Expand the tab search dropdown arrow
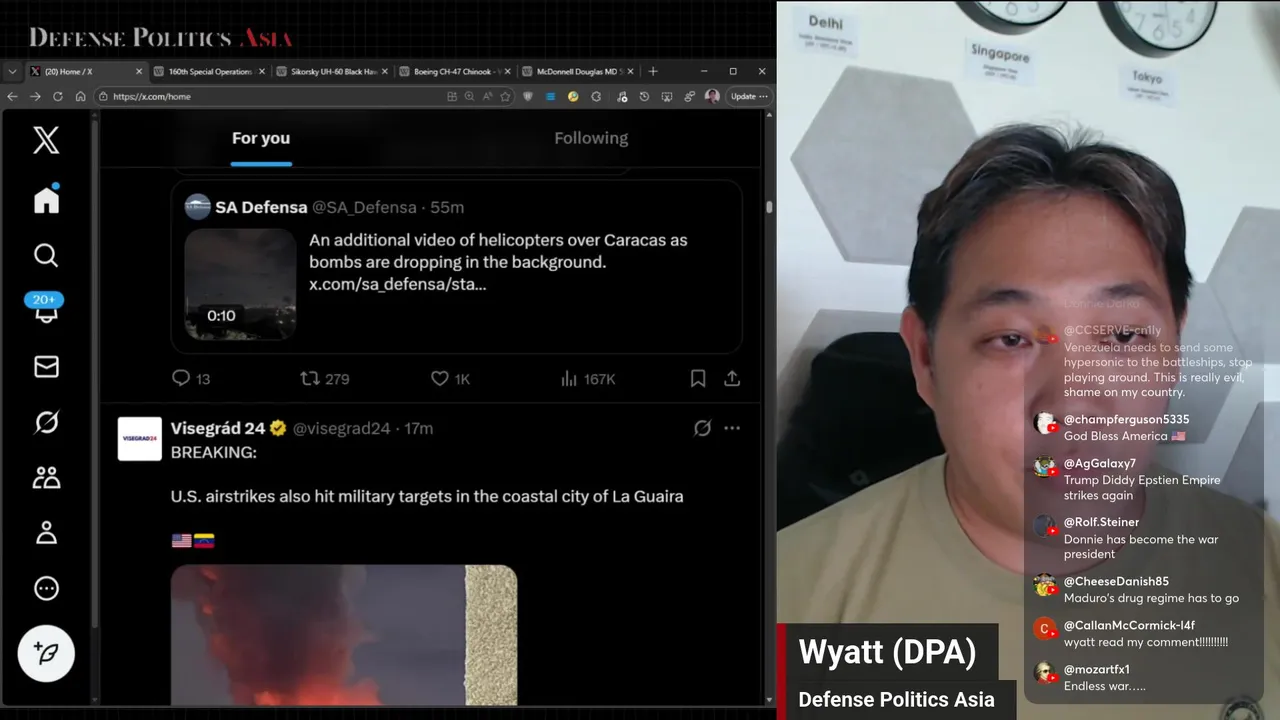 12,71
